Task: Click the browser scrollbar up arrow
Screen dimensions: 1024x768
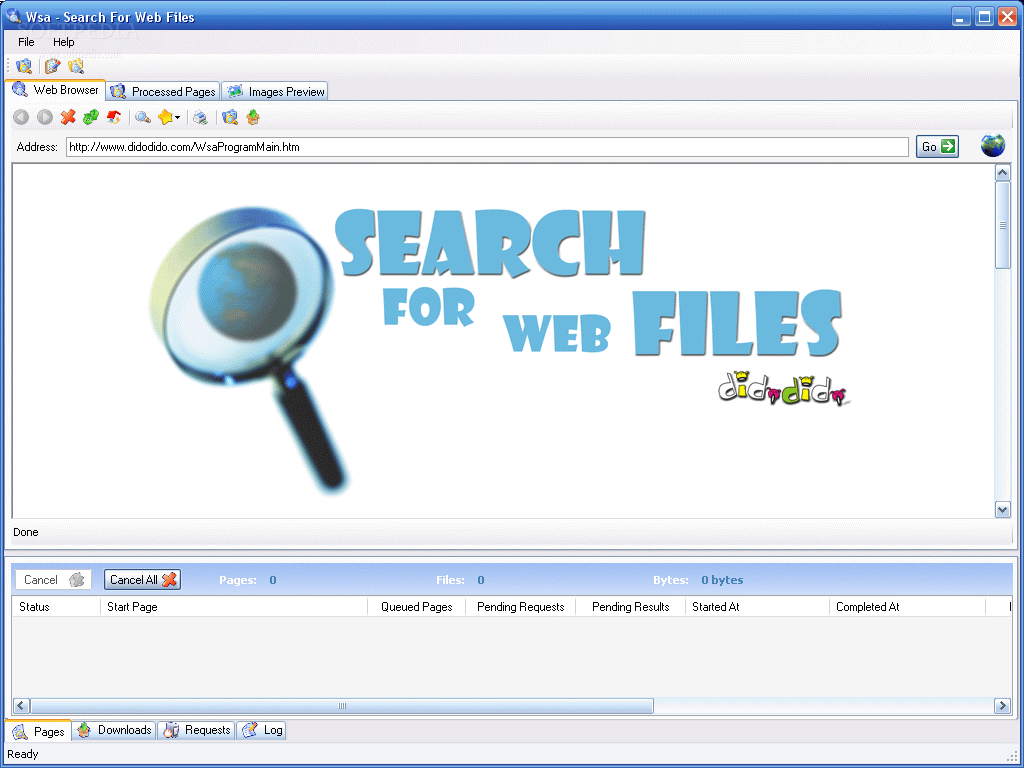Action: click(1002, 173)
